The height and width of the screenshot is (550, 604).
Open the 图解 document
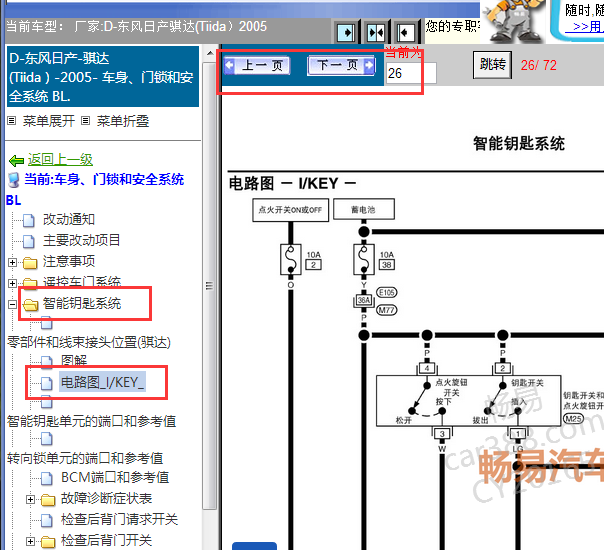point(74,361)
